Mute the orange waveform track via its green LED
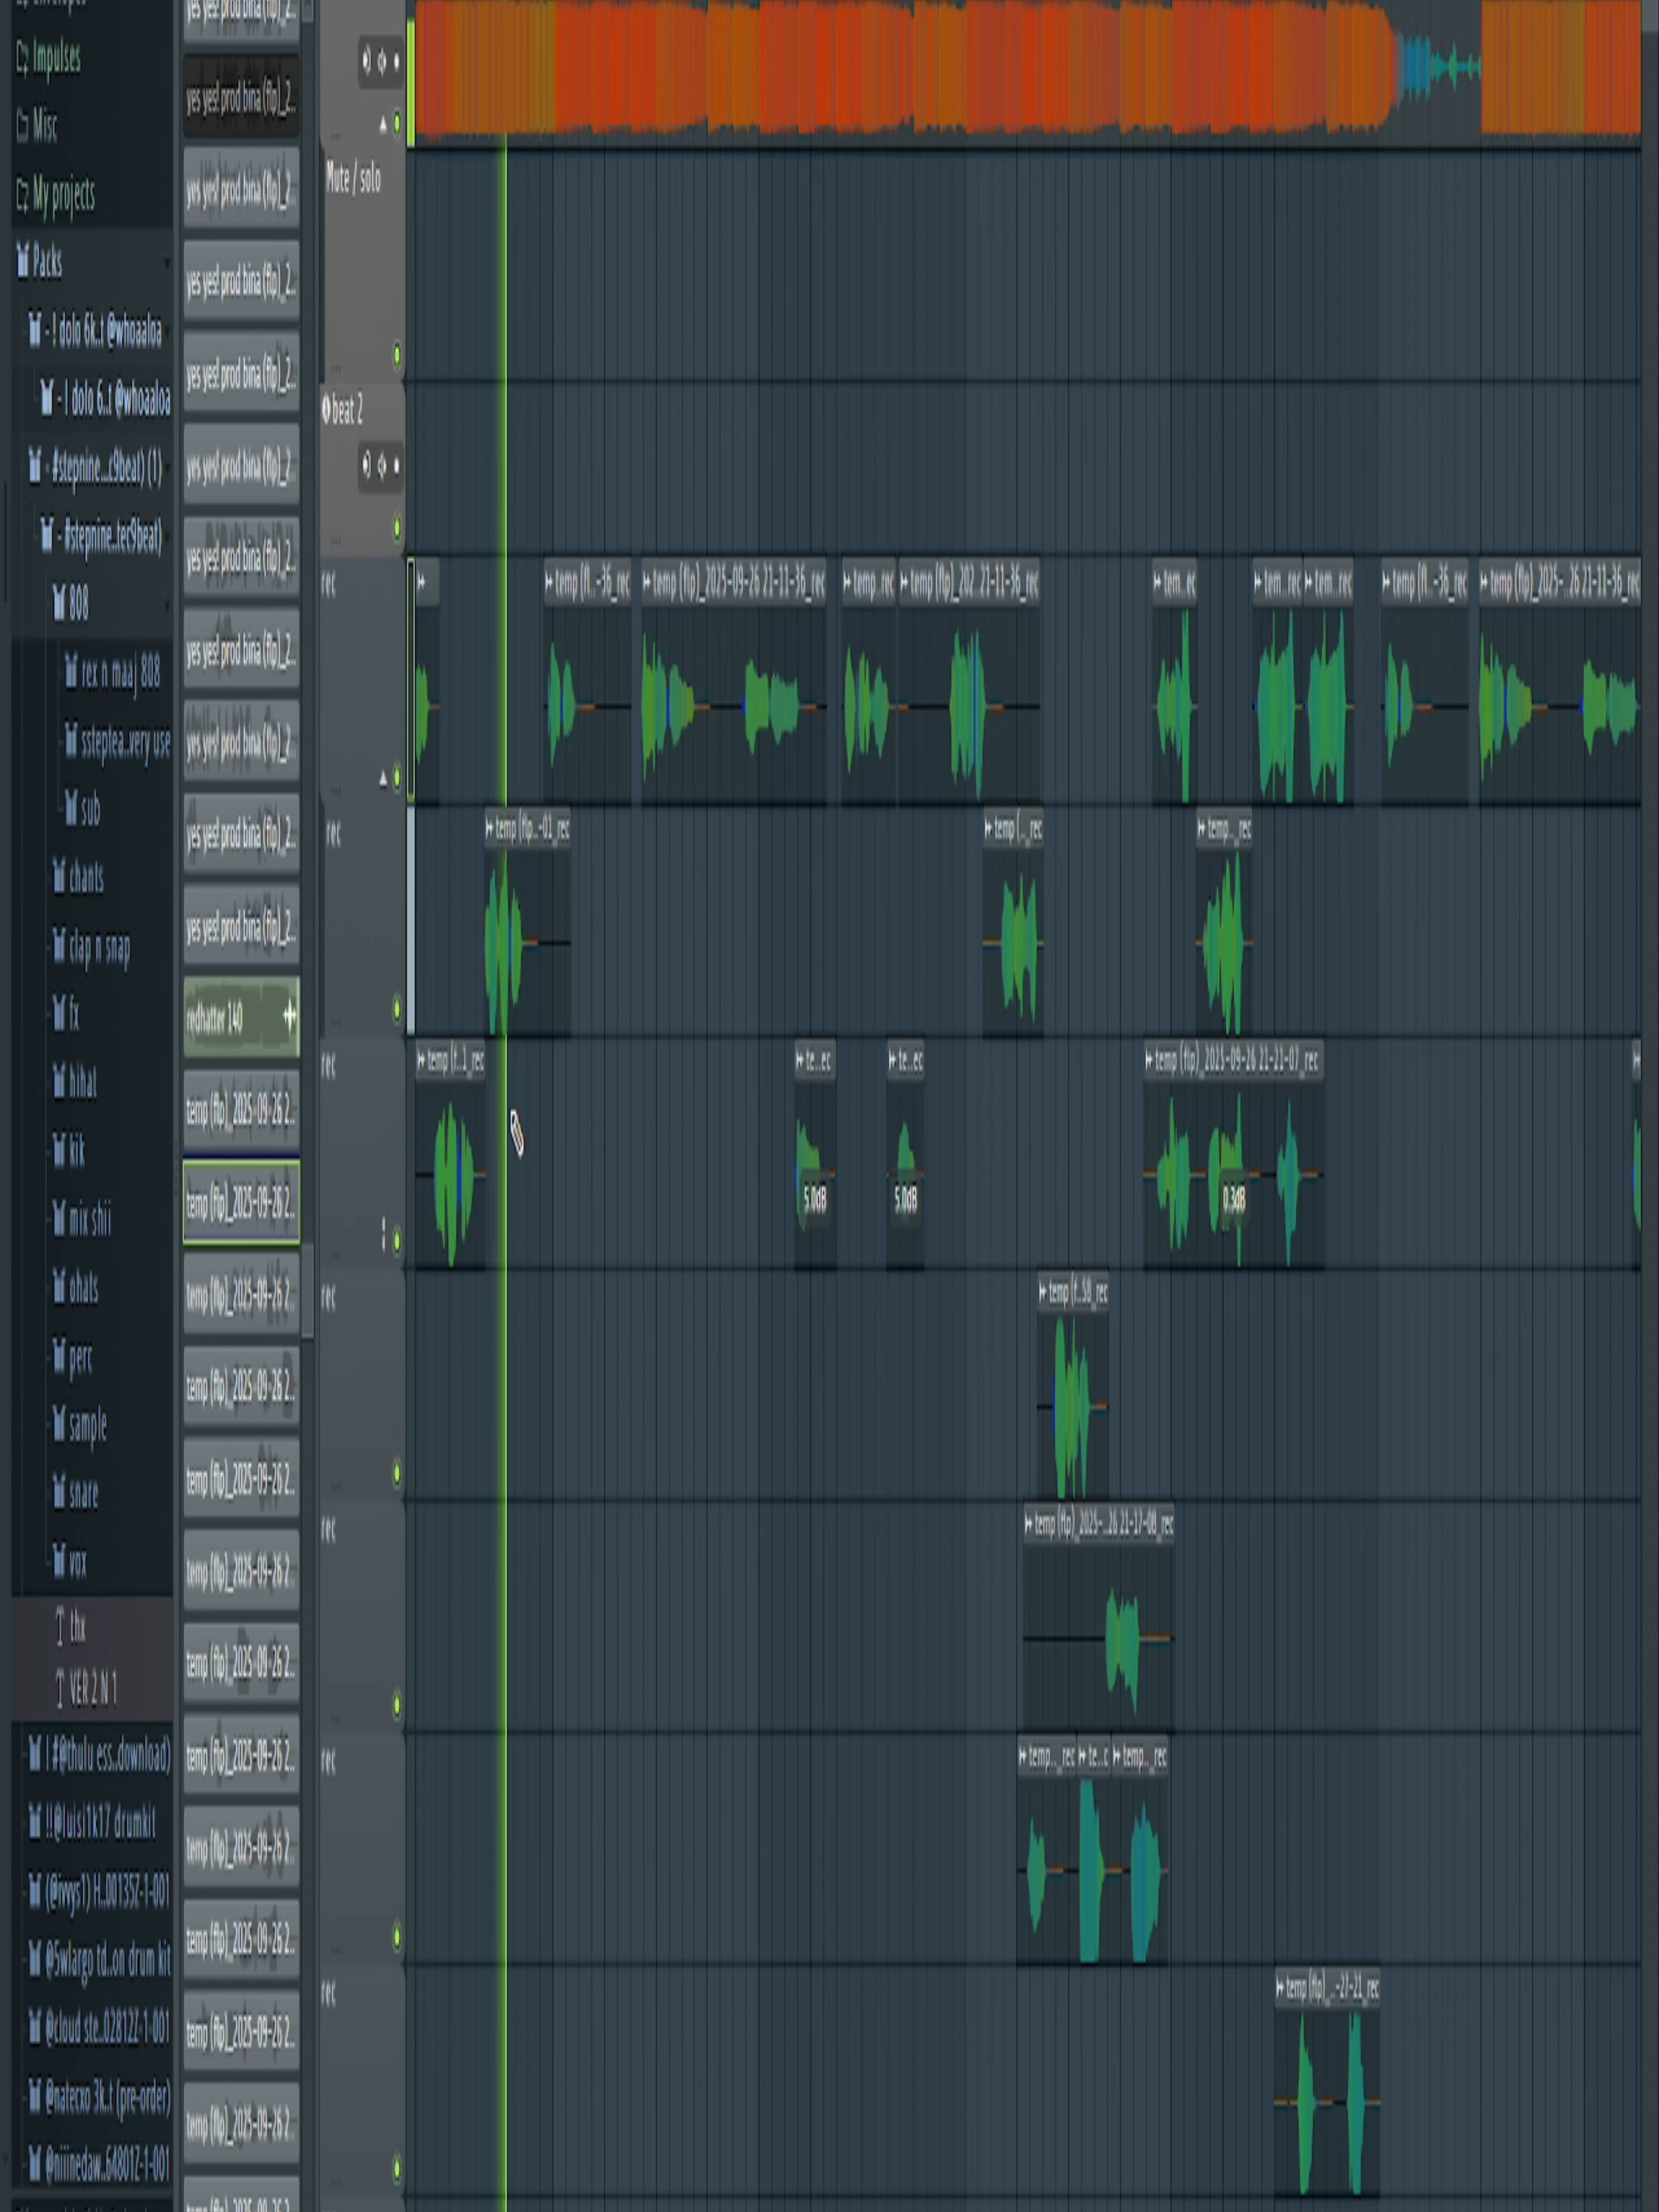Viewport: 1659px width, 2212px height. pos(397,123)
